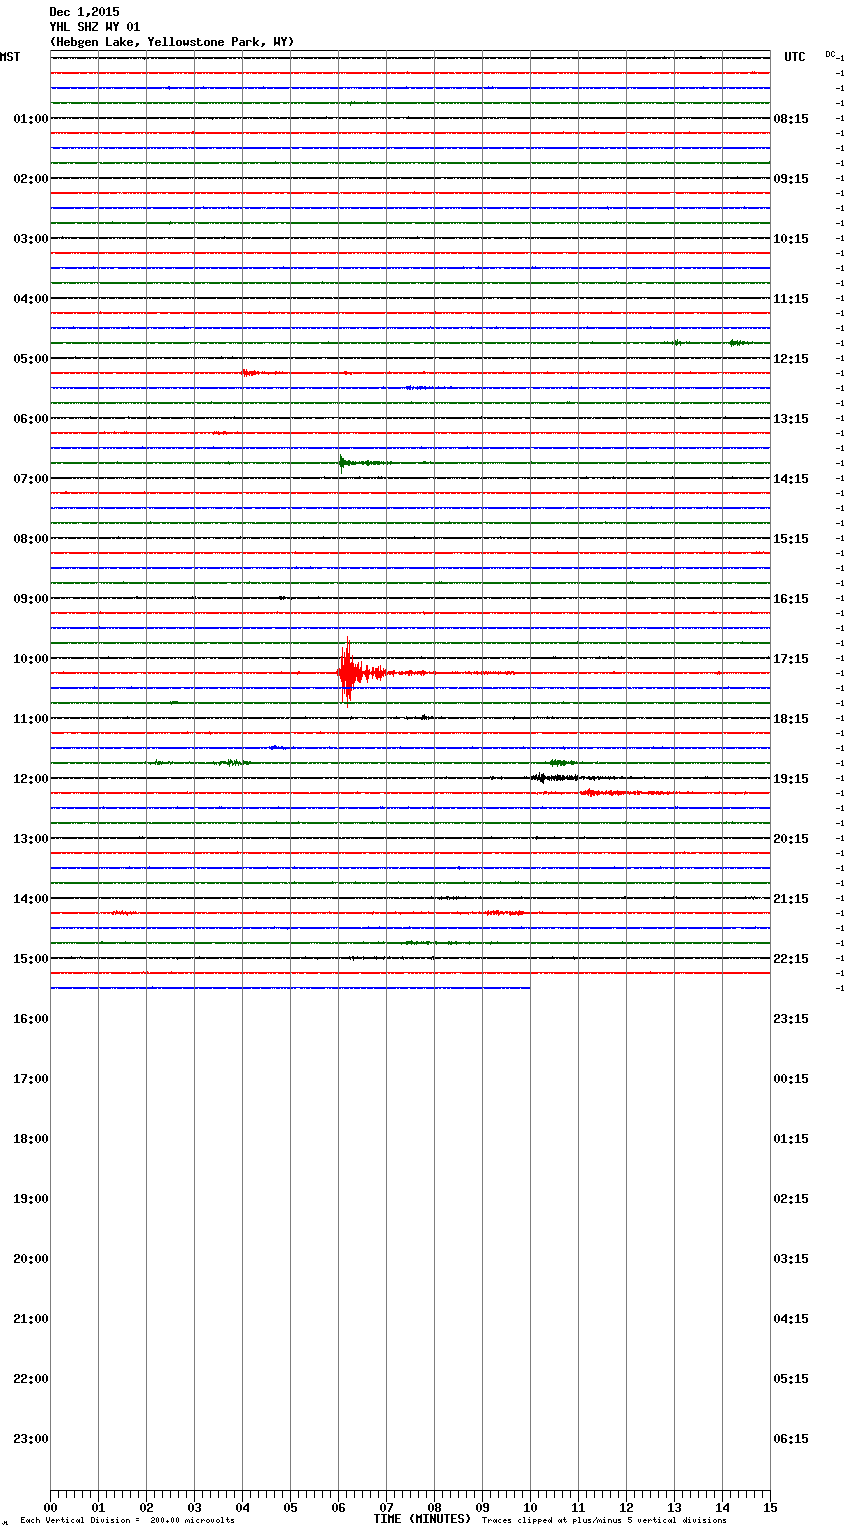Click the 08:15 UTC time label
850x1534 pixels.
pos(791,119)
